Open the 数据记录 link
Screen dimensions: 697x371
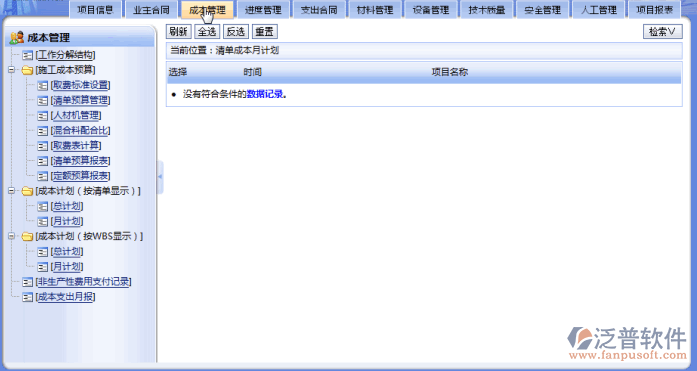coord(265,94)
